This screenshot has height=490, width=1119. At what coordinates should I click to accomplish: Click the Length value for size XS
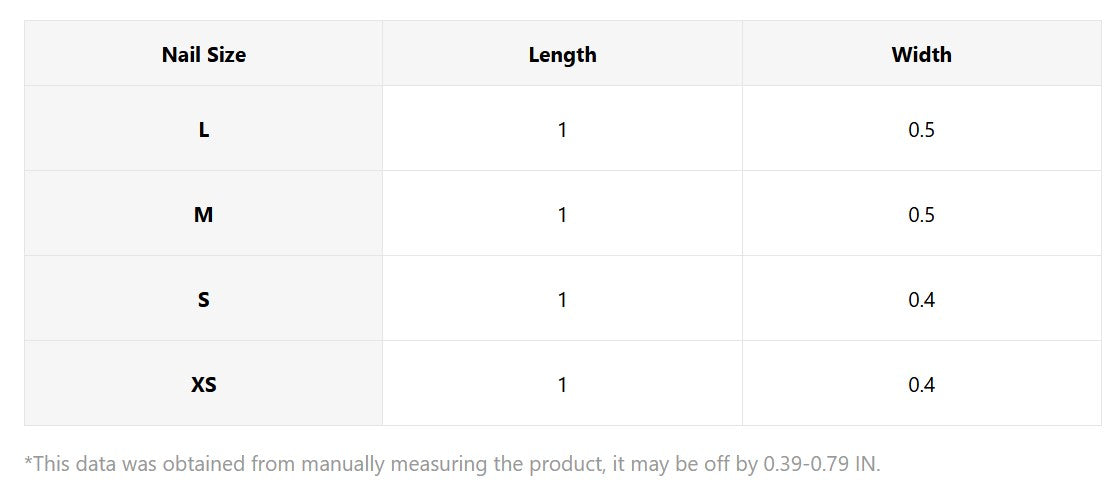(562, 385)
